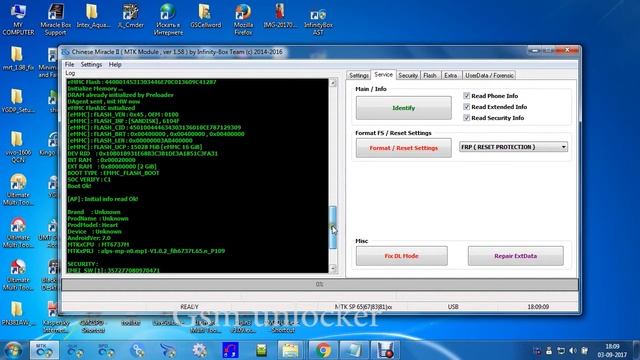The height and width of the screenshot is (360, 640).
Task: Click the Fix DL Mode button
Action: [x=402, y=256]
